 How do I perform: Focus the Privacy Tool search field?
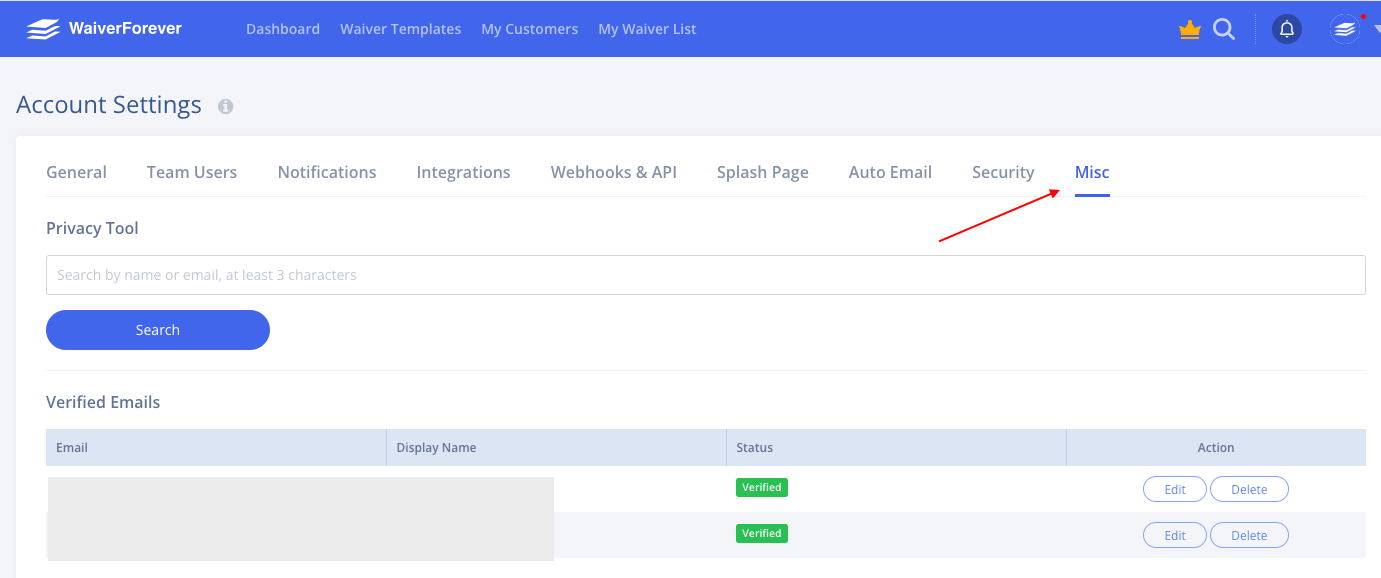pos(705,275)
